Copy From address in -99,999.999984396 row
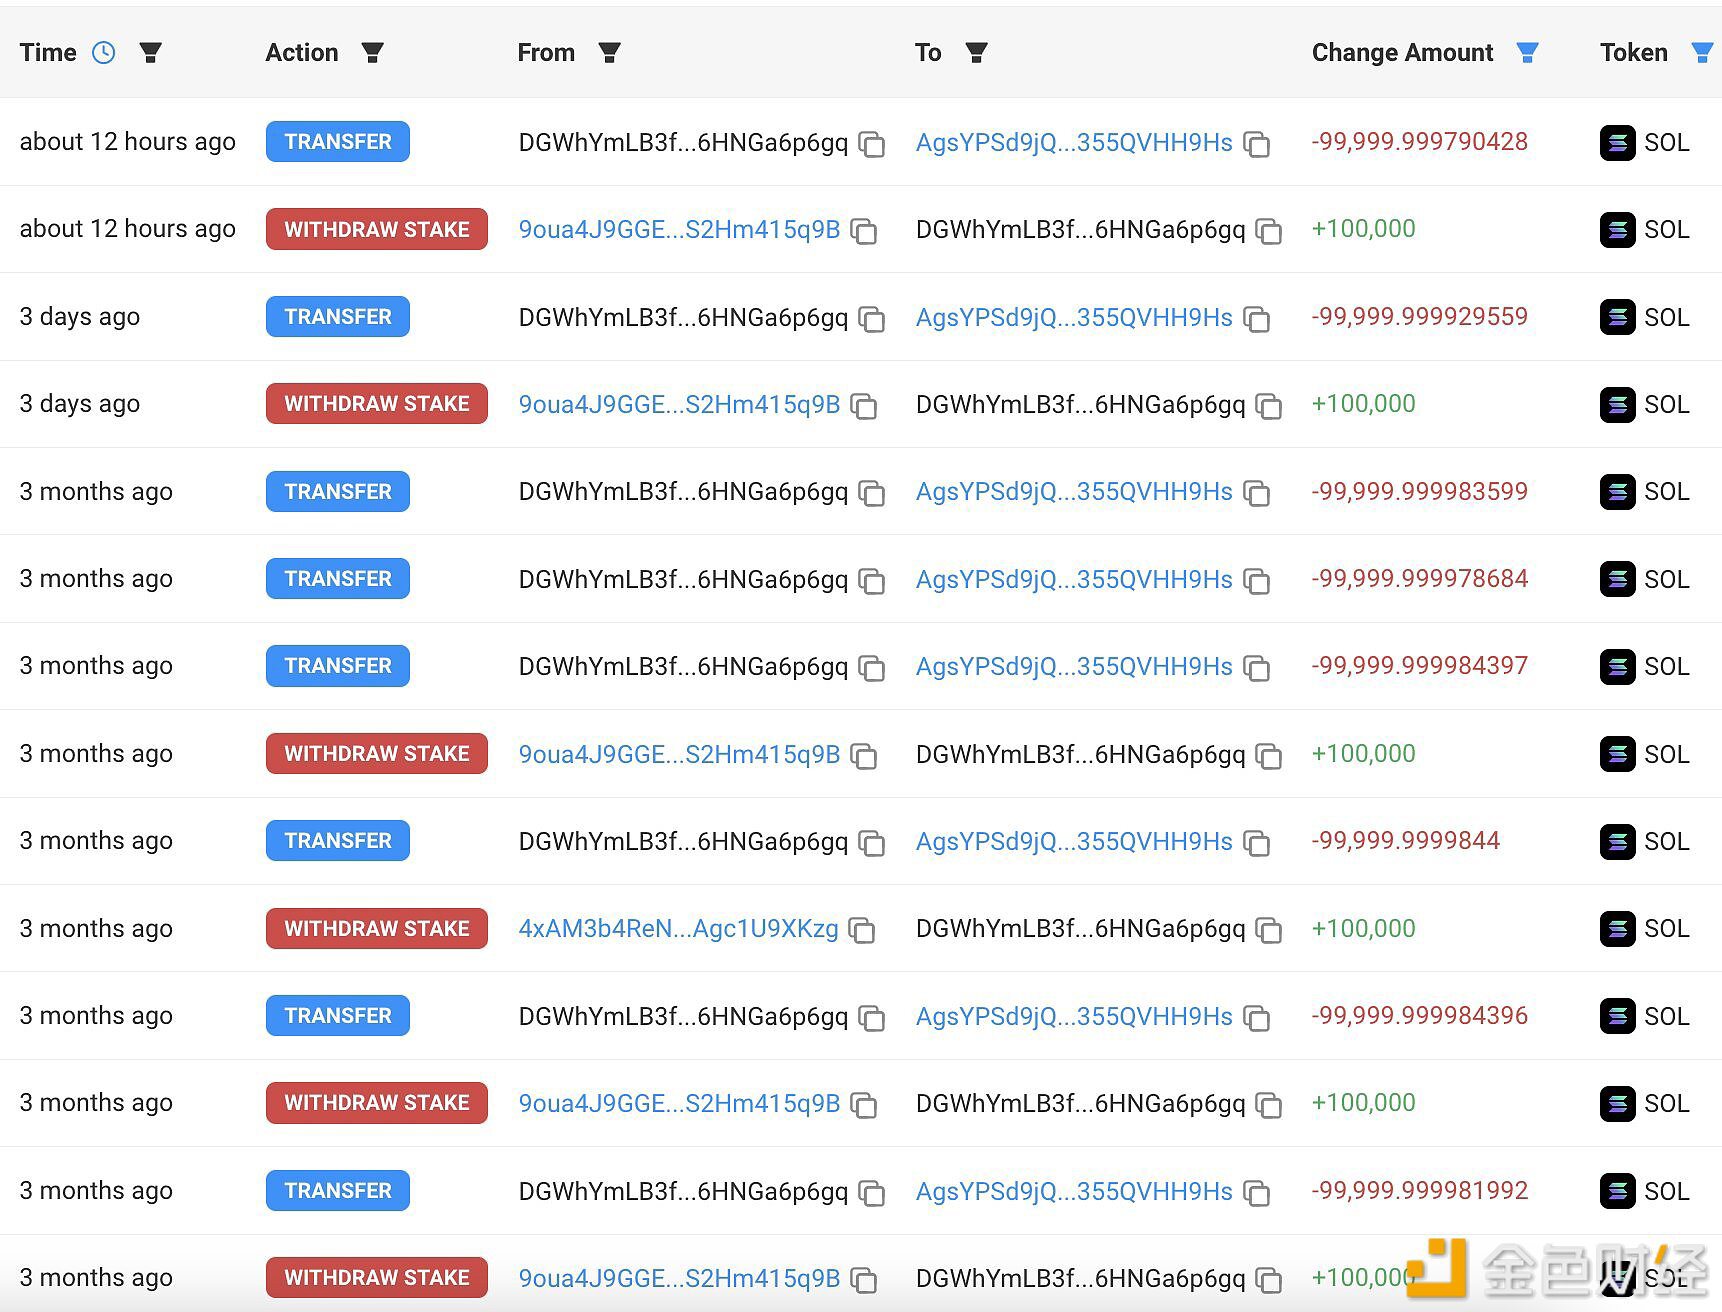The width and height of the screenshot is (1722, 1312). (872, 1018)
